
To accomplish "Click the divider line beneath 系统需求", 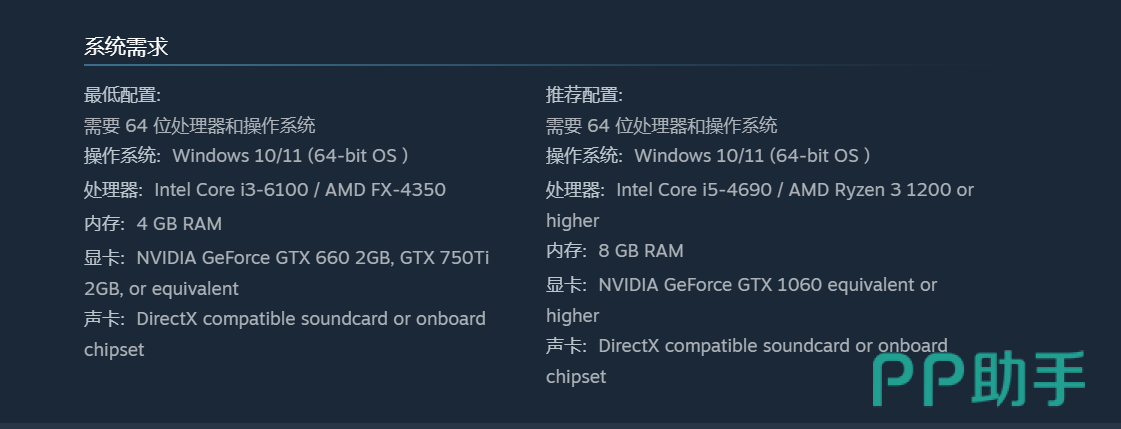I will pyautogui.click(x=500, y=65).
